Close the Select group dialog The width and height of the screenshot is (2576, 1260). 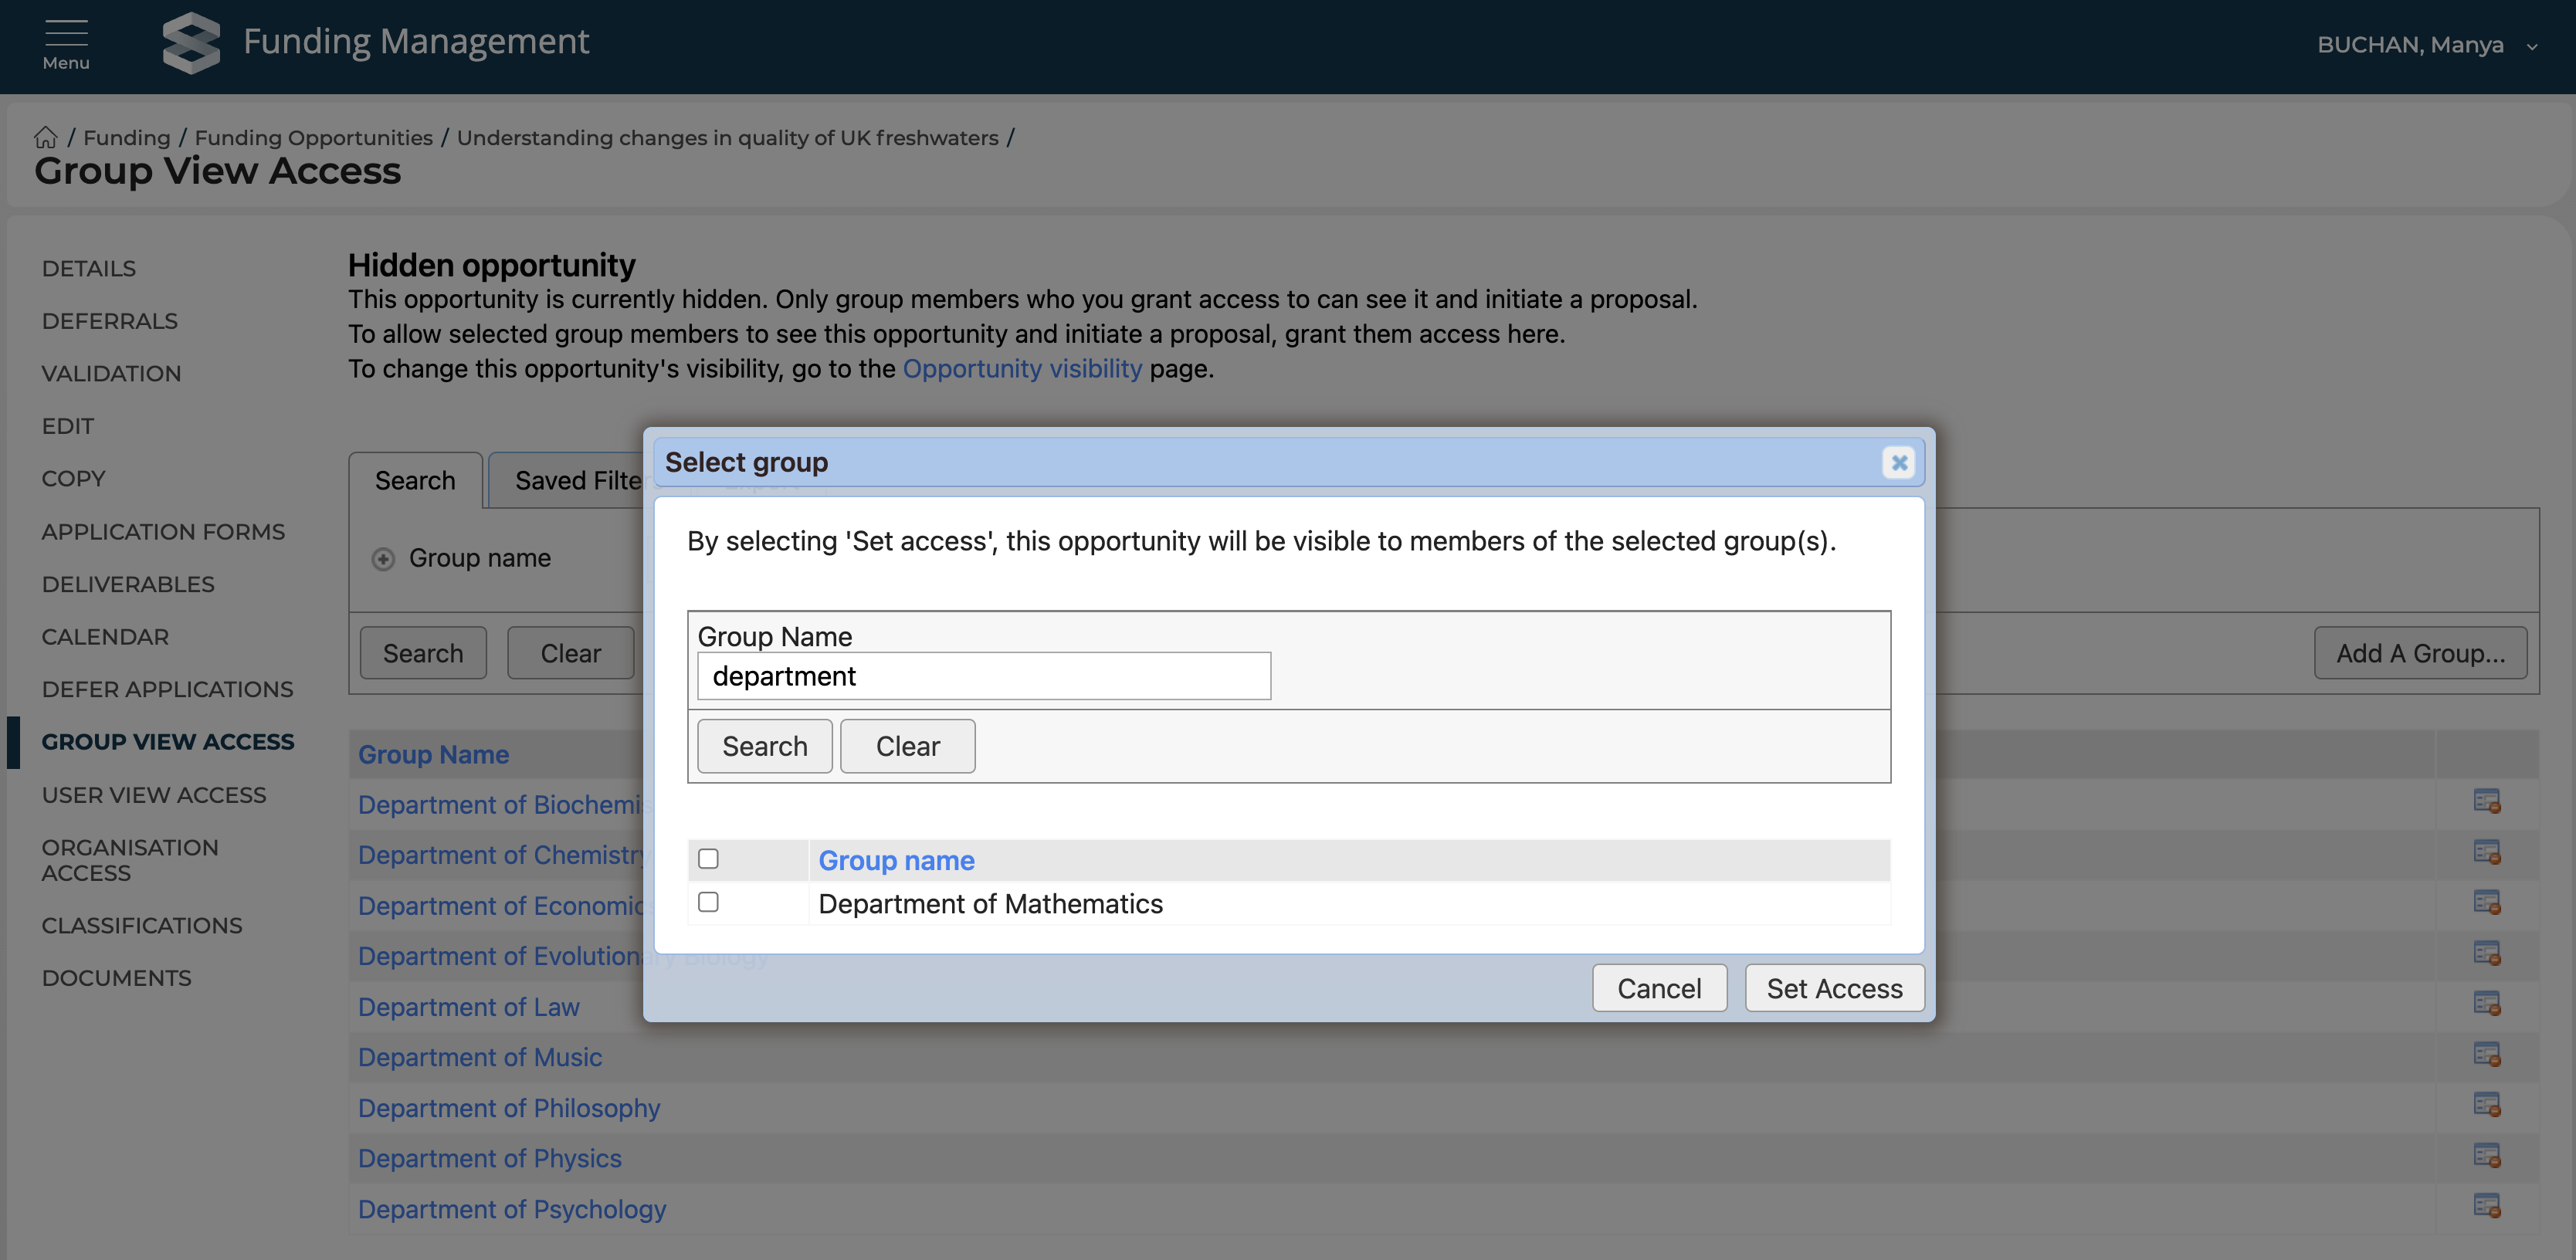[x=1898, y=463]
